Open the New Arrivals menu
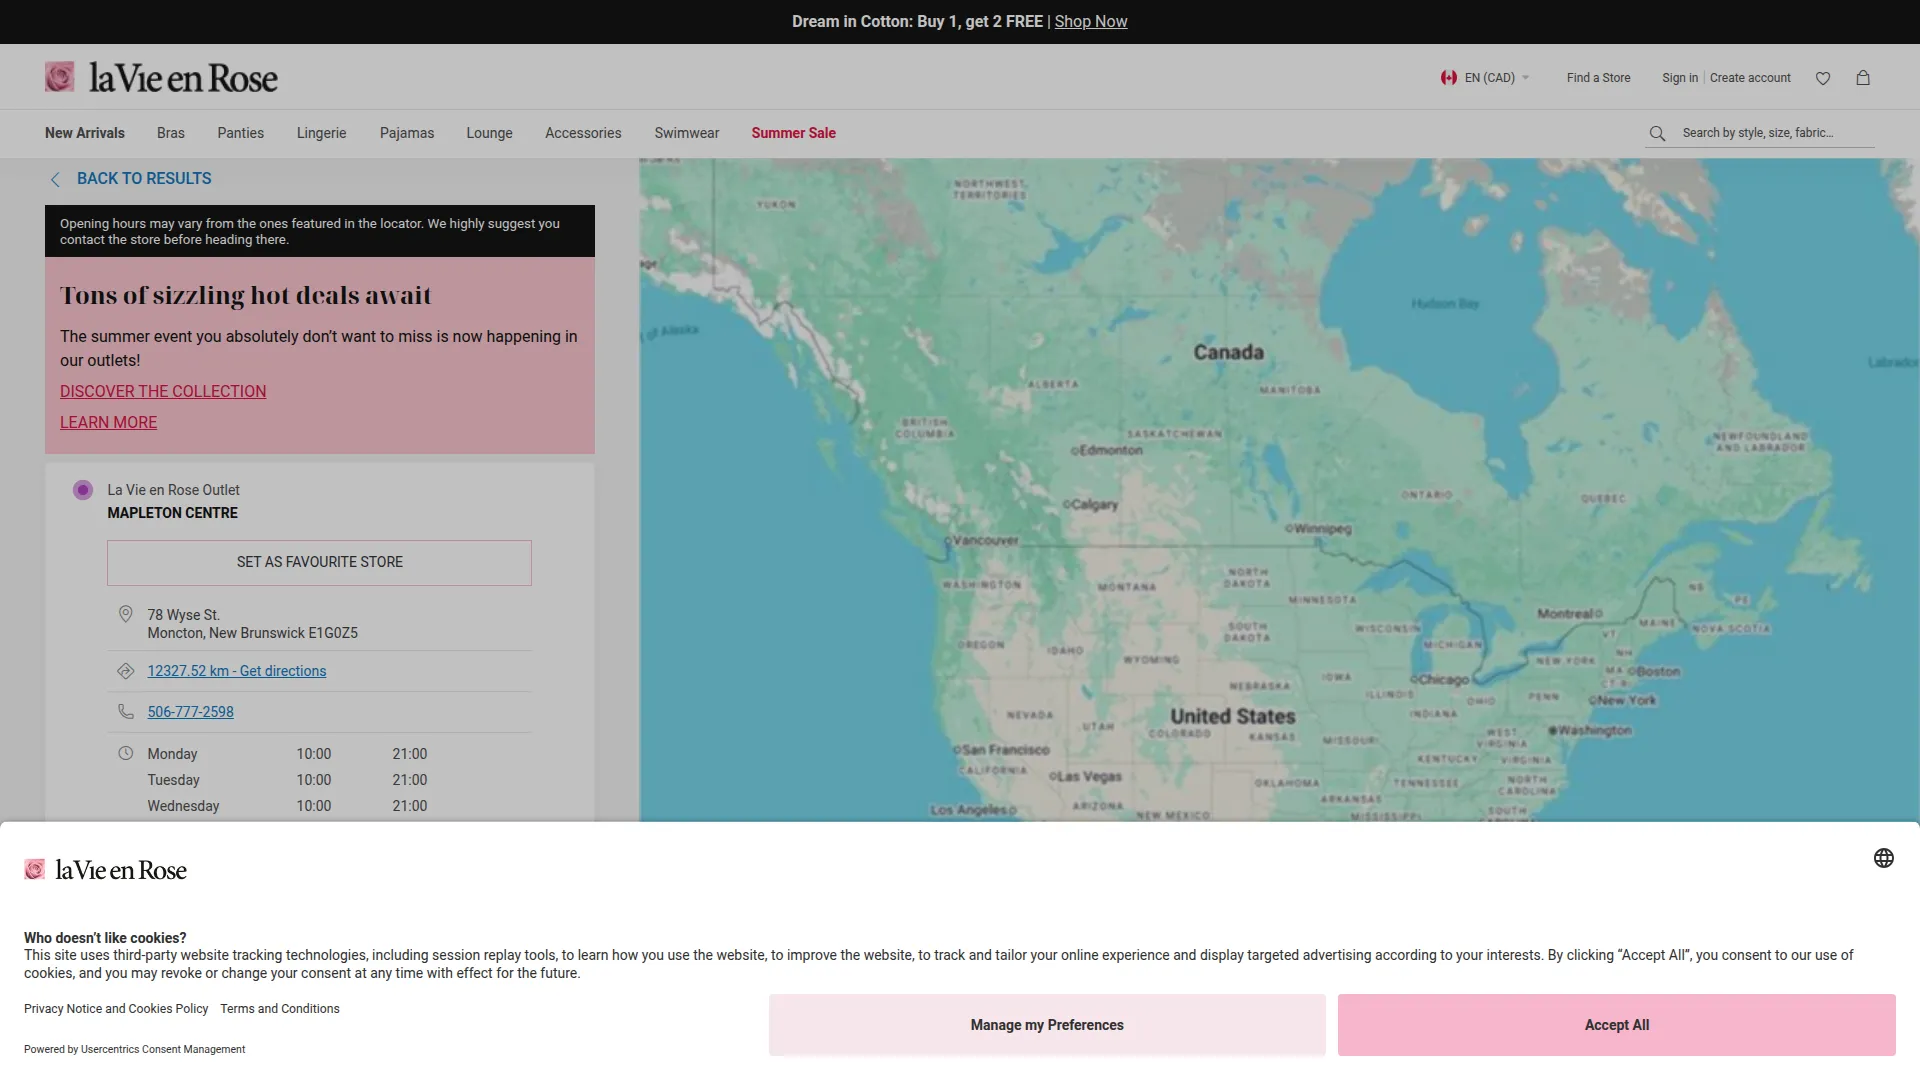Image resolution: width=1920 pixels, height=1080 pixels. click(x=85, y=133)
